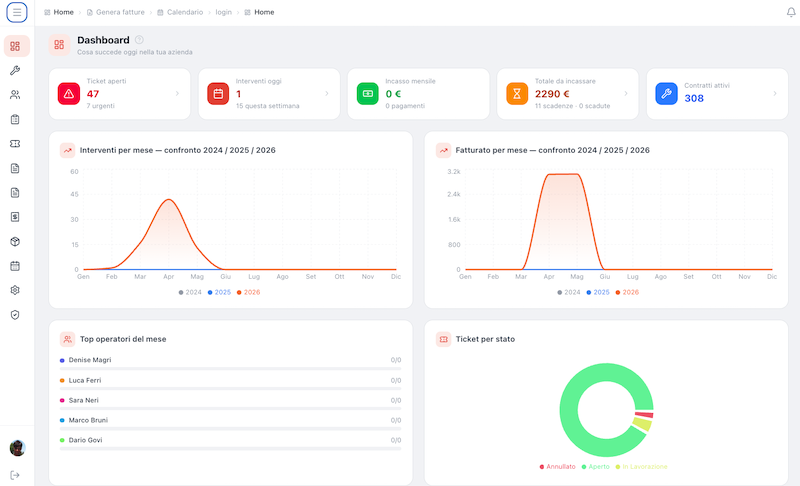Open the shield check icon in sidebar

click(15, 315)
